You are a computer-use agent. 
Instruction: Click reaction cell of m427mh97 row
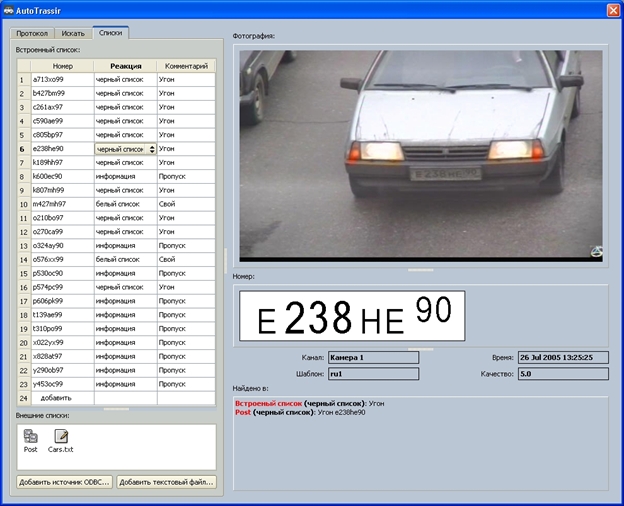pos(126,204)
